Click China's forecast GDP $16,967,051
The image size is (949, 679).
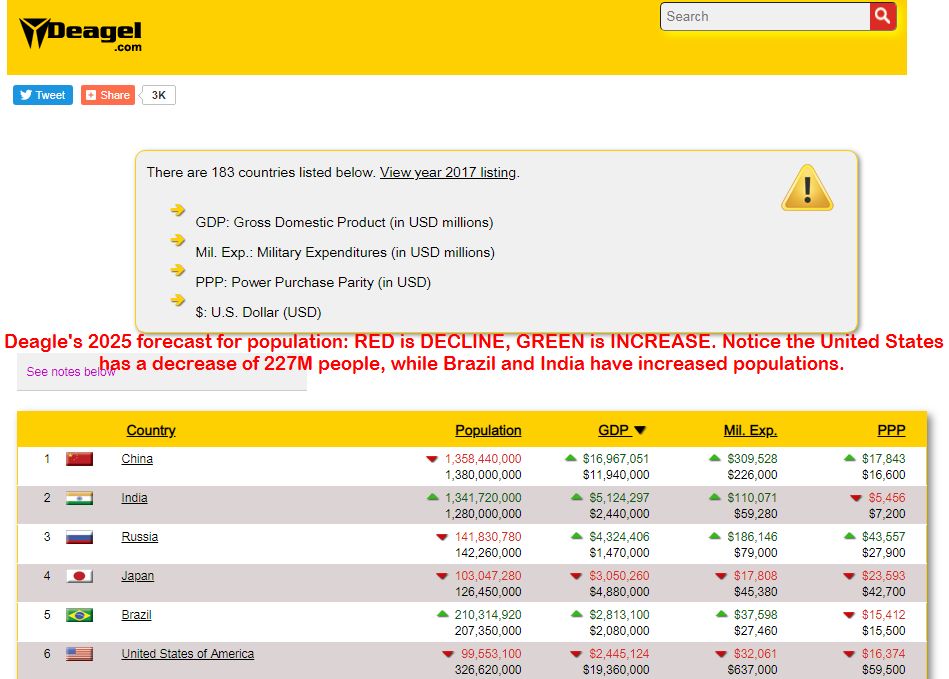click(x=616, y=459)
